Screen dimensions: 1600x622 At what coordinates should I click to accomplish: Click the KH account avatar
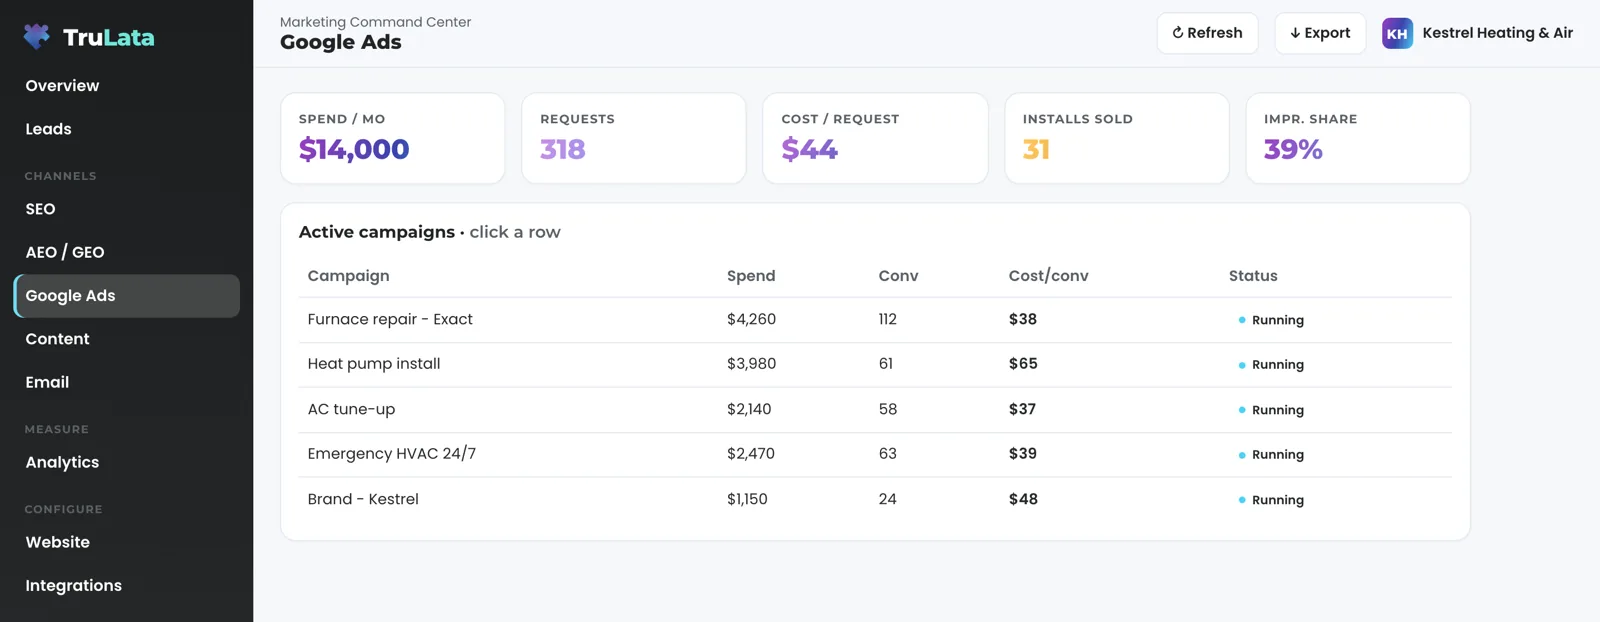1397,33
